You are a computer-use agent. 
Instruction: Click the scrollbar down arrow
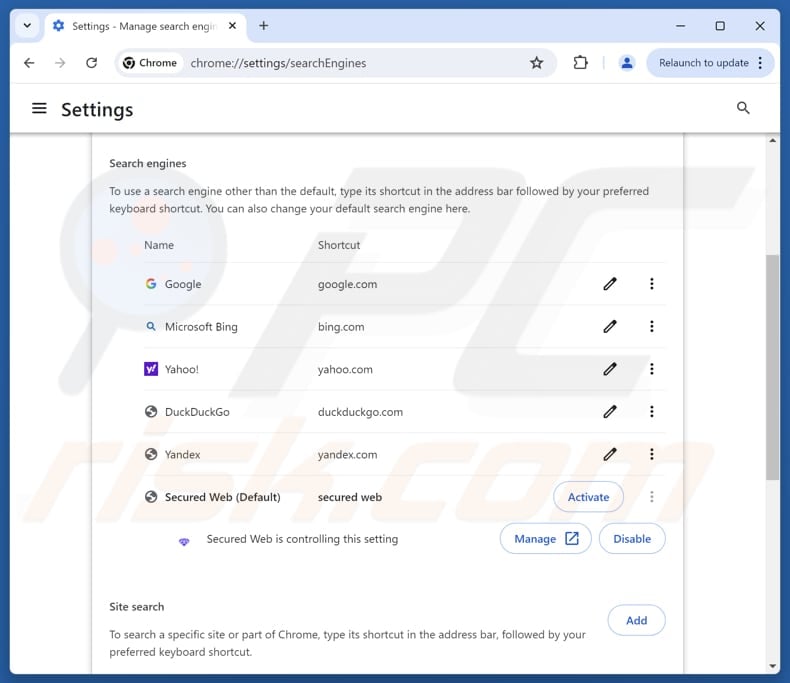tap(772, 666)
